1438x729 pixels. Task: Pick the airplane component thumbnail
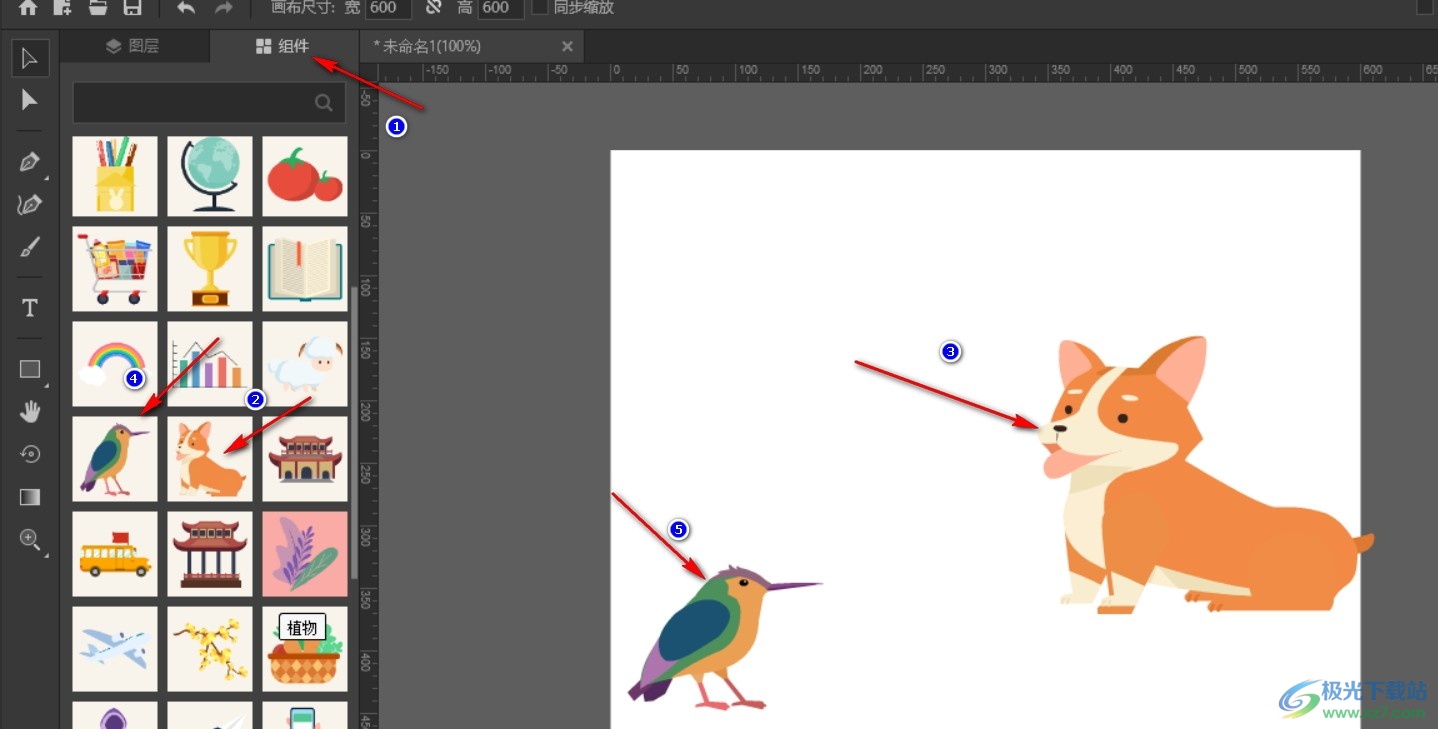[x=115, y=649]
